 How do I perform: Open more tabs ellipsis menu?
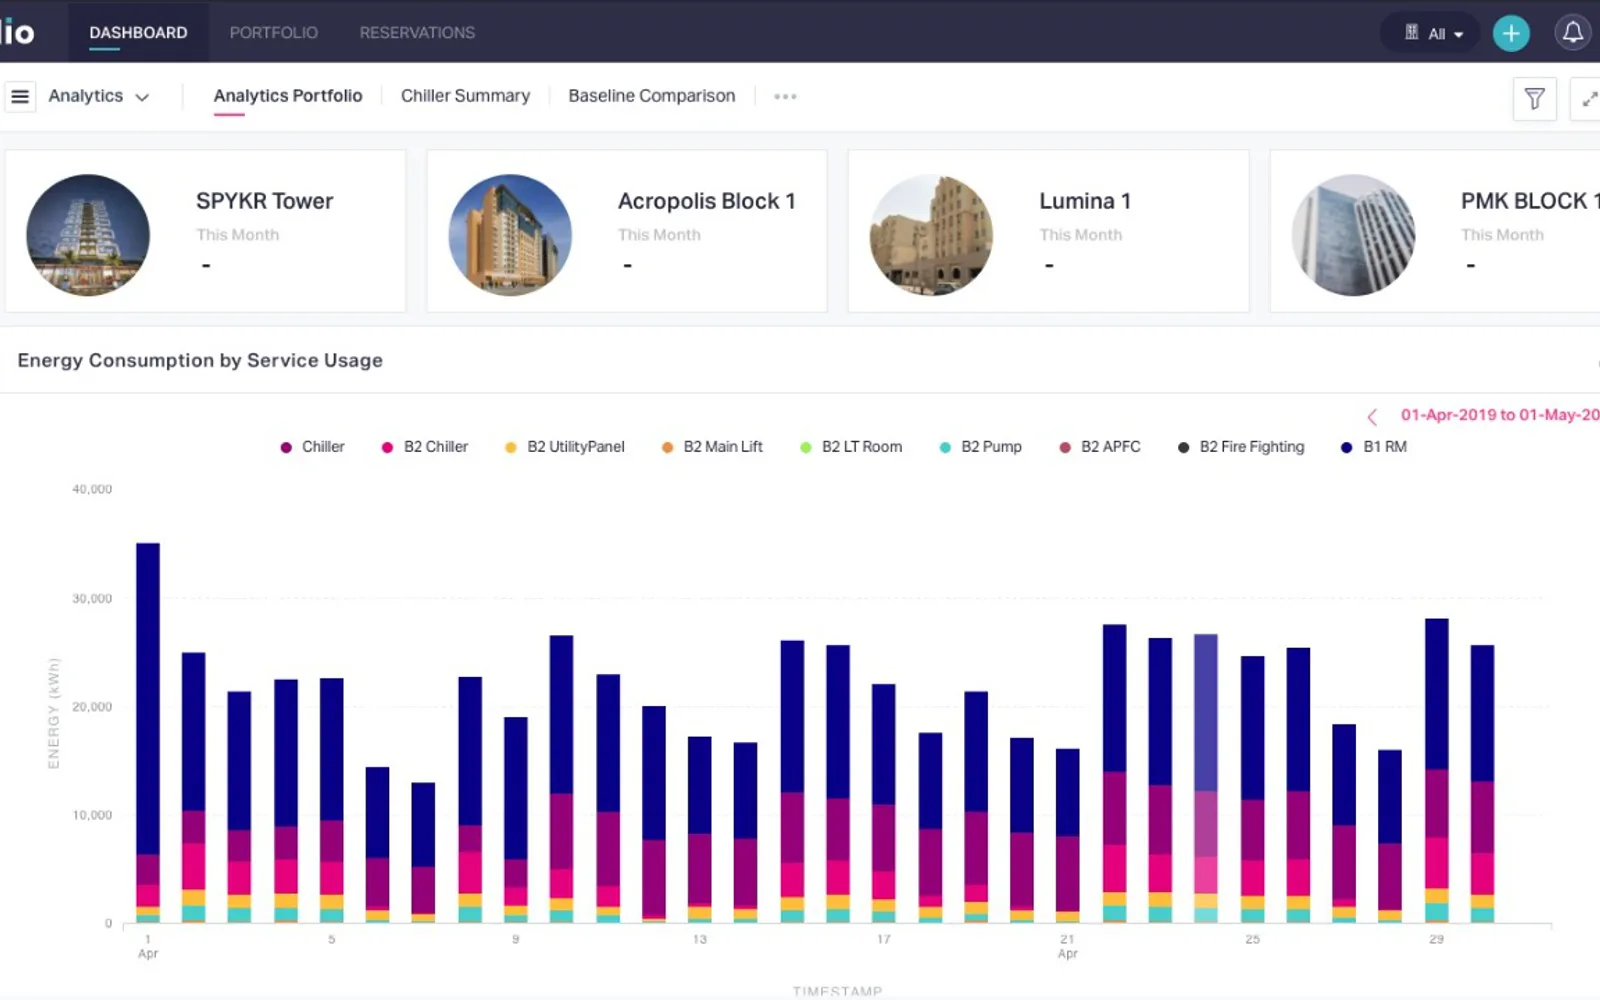(785, 96)
